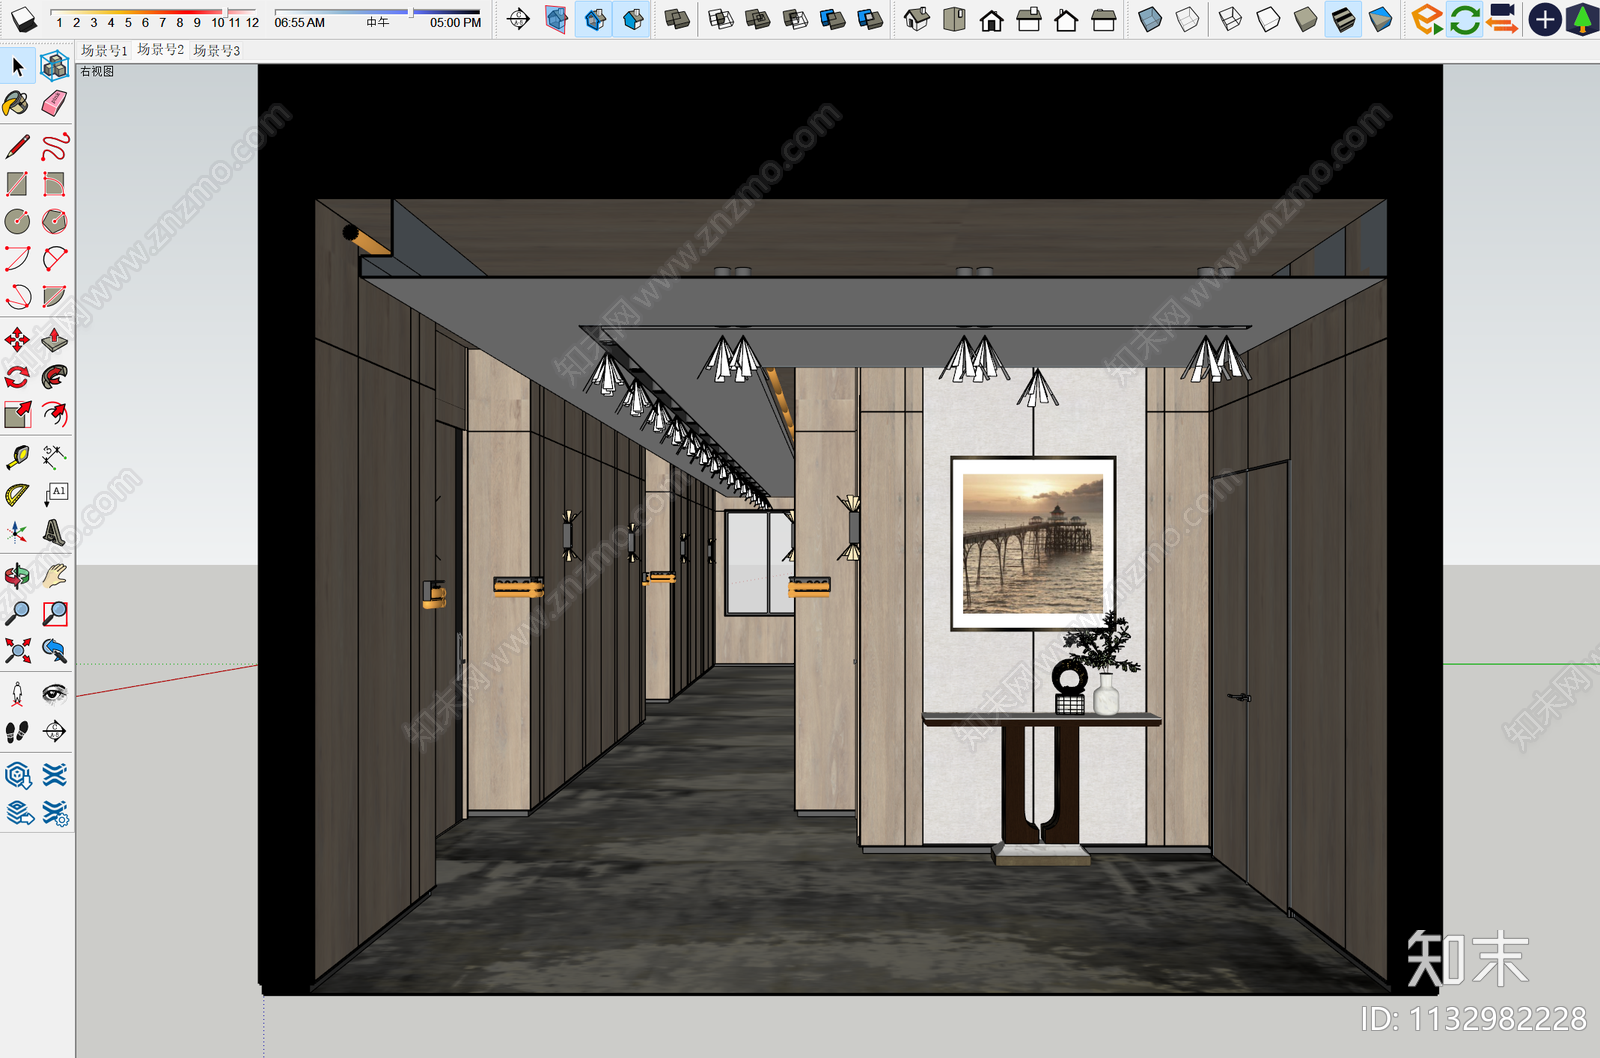Set Monochrome face style

(1380, 19)
